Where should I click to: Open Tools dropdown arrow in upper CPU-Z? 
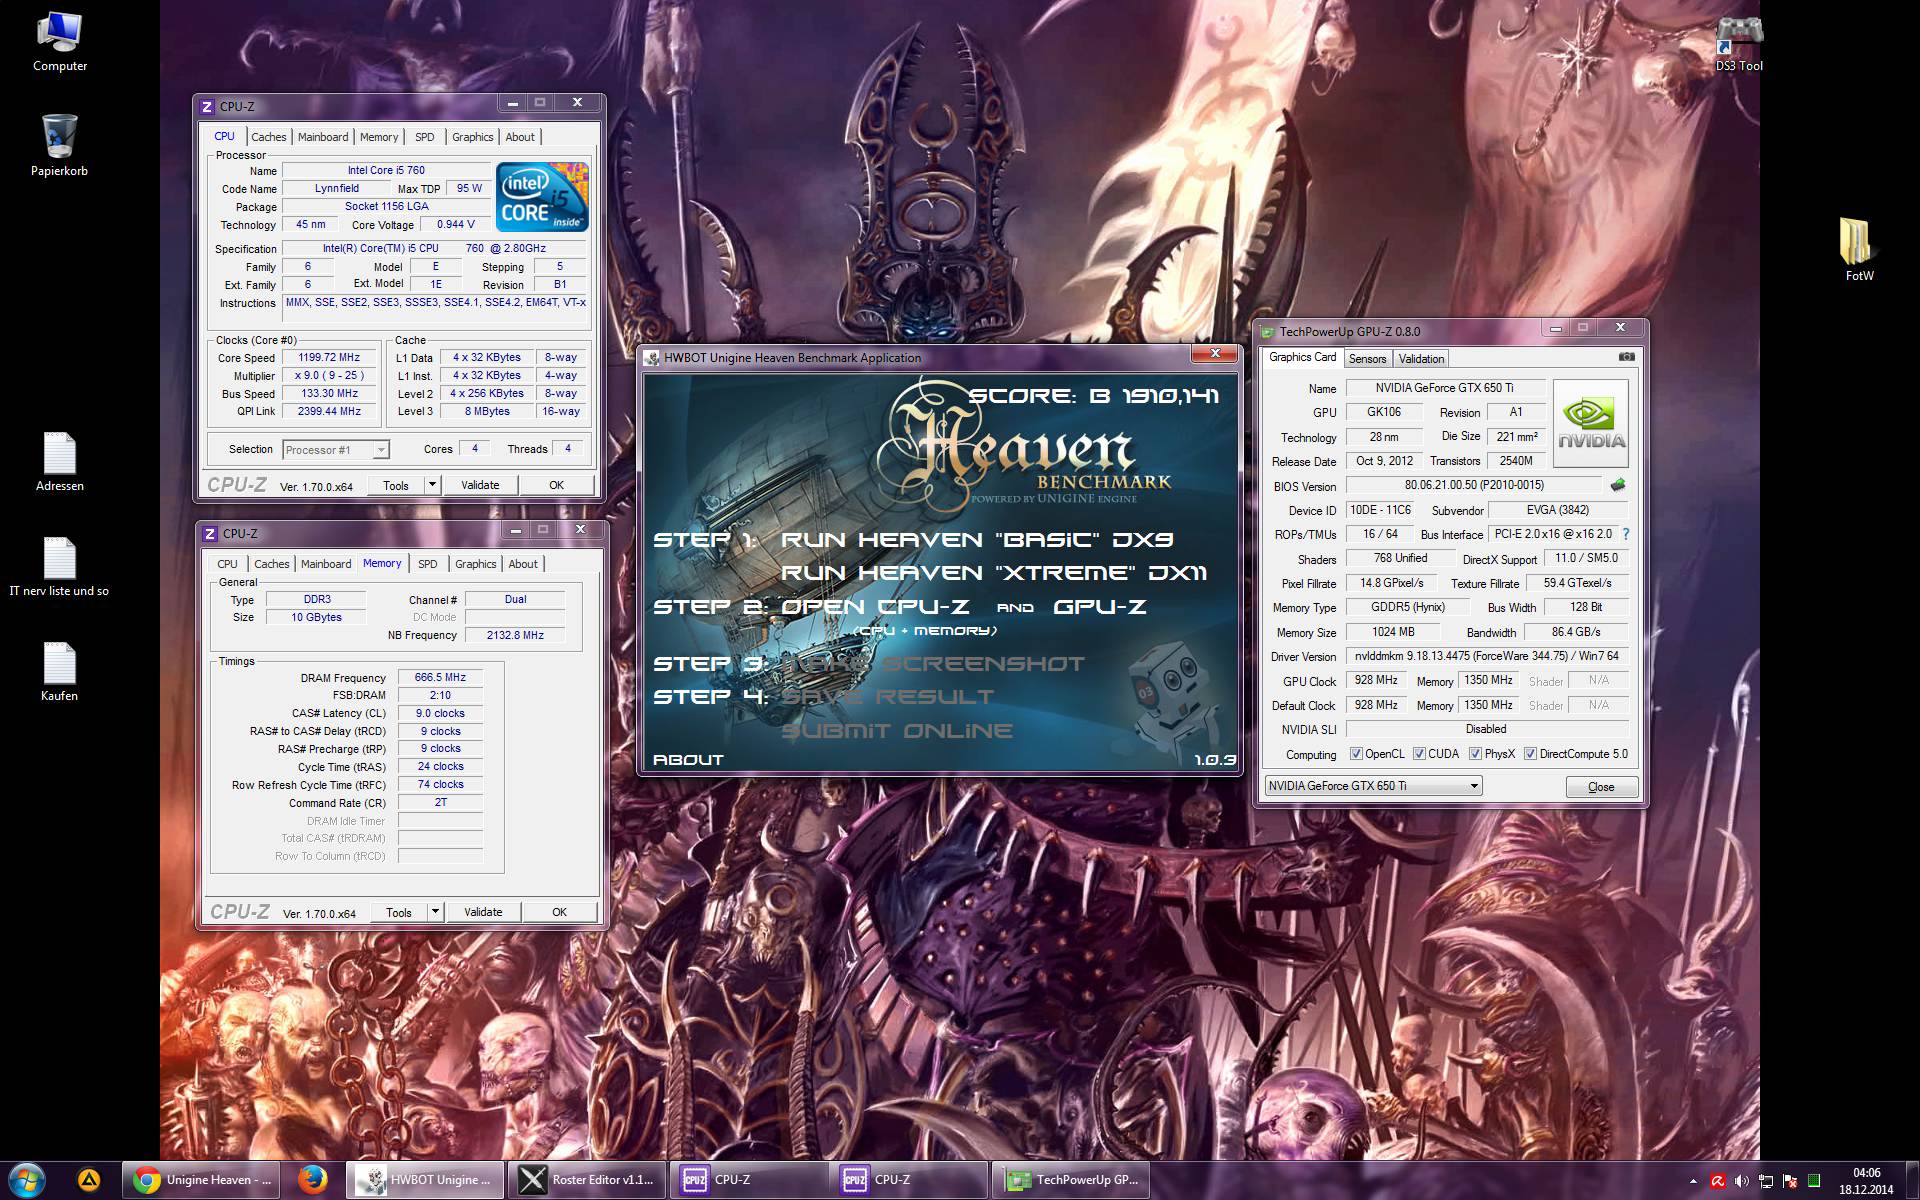pos(432,485)
